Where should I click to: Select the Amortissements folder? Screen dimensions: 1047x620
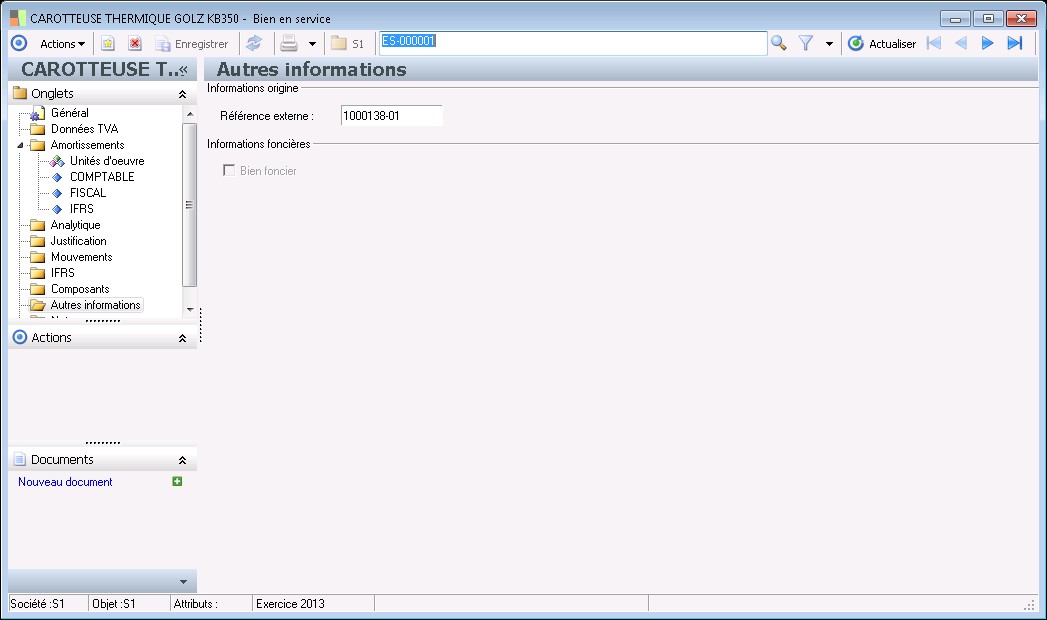(87, 145)
